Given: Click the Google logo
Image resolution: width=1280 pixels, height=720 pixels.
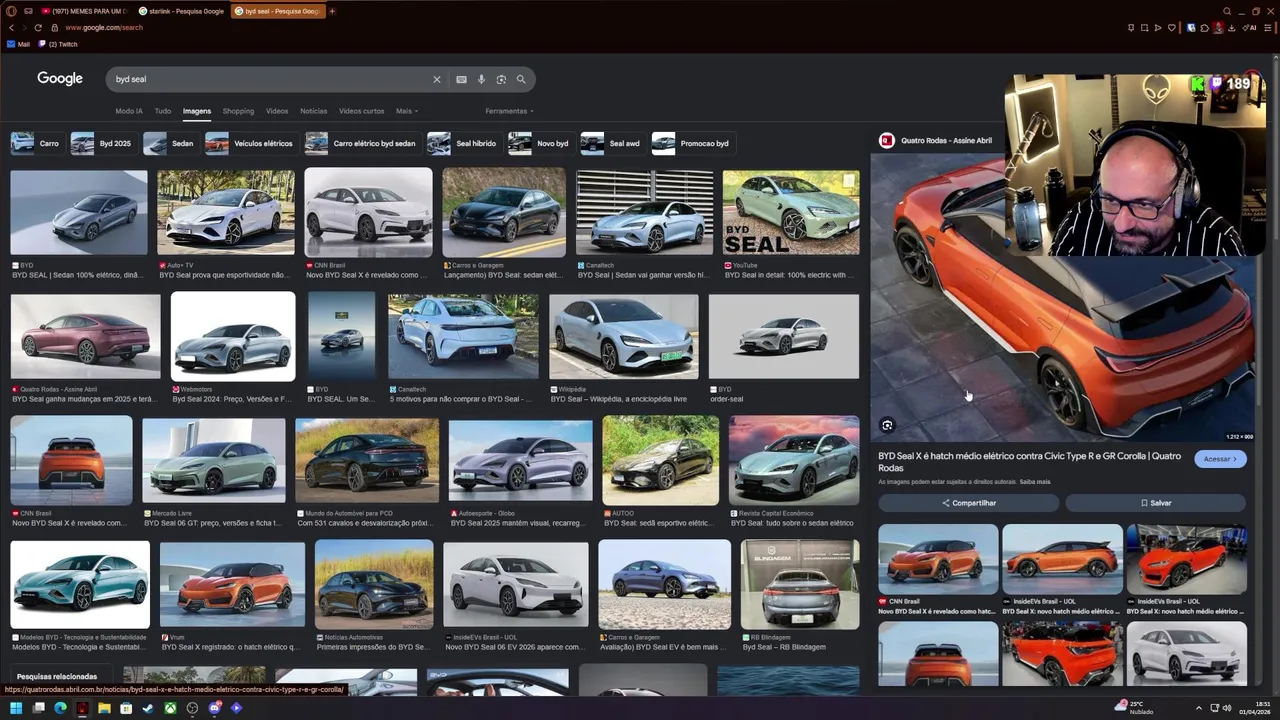Looking at the screenshot, I should 60,78.
